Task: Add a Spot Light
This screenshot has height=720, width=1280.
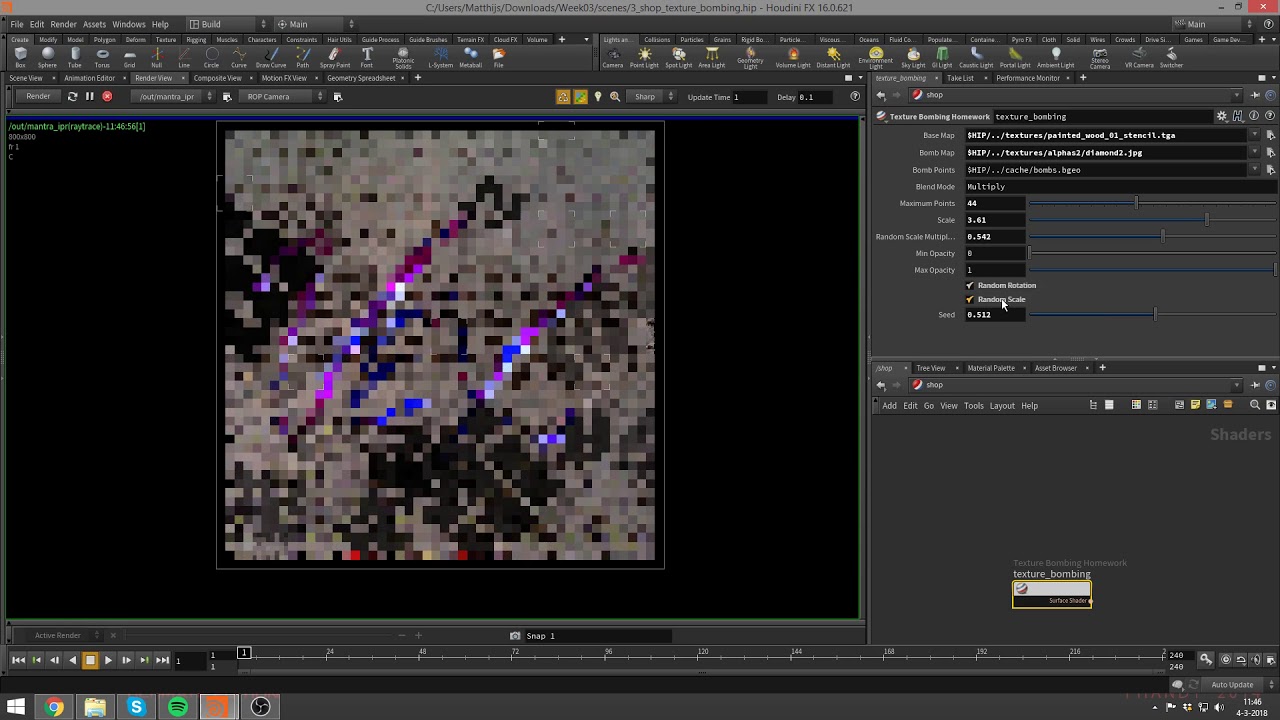Action: coord(678,58)
